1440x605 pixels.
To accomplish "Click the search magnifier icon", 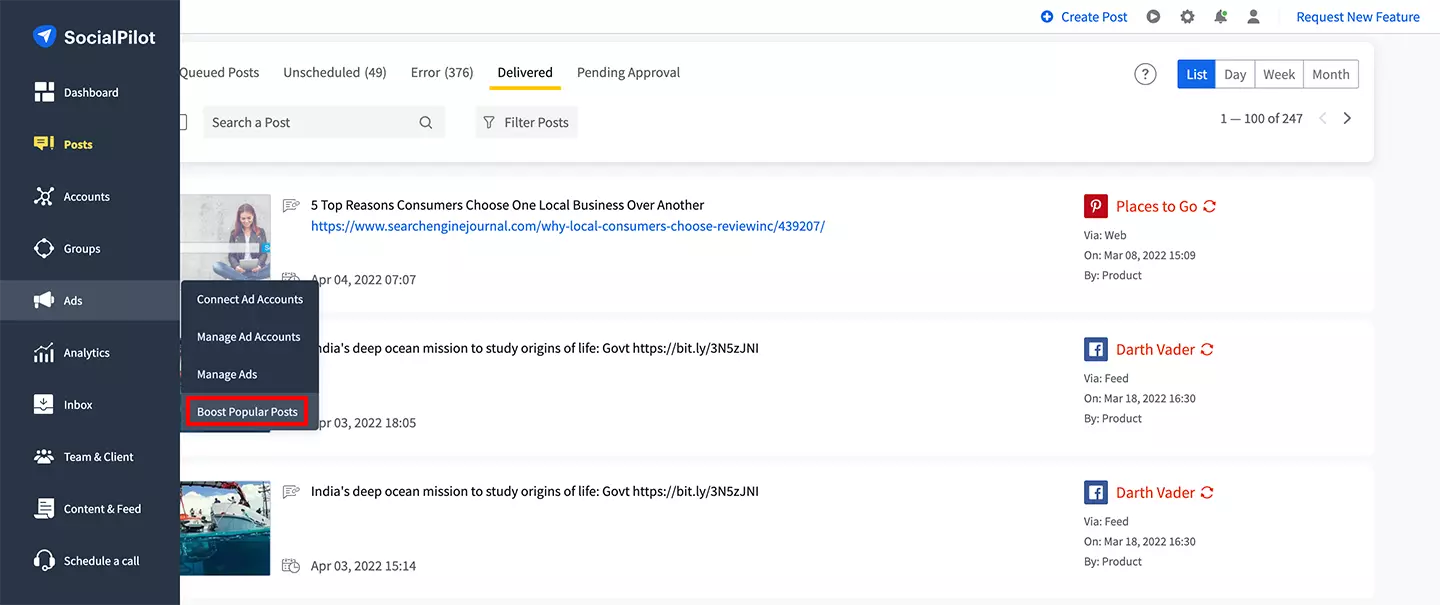I will coord(426,123).
